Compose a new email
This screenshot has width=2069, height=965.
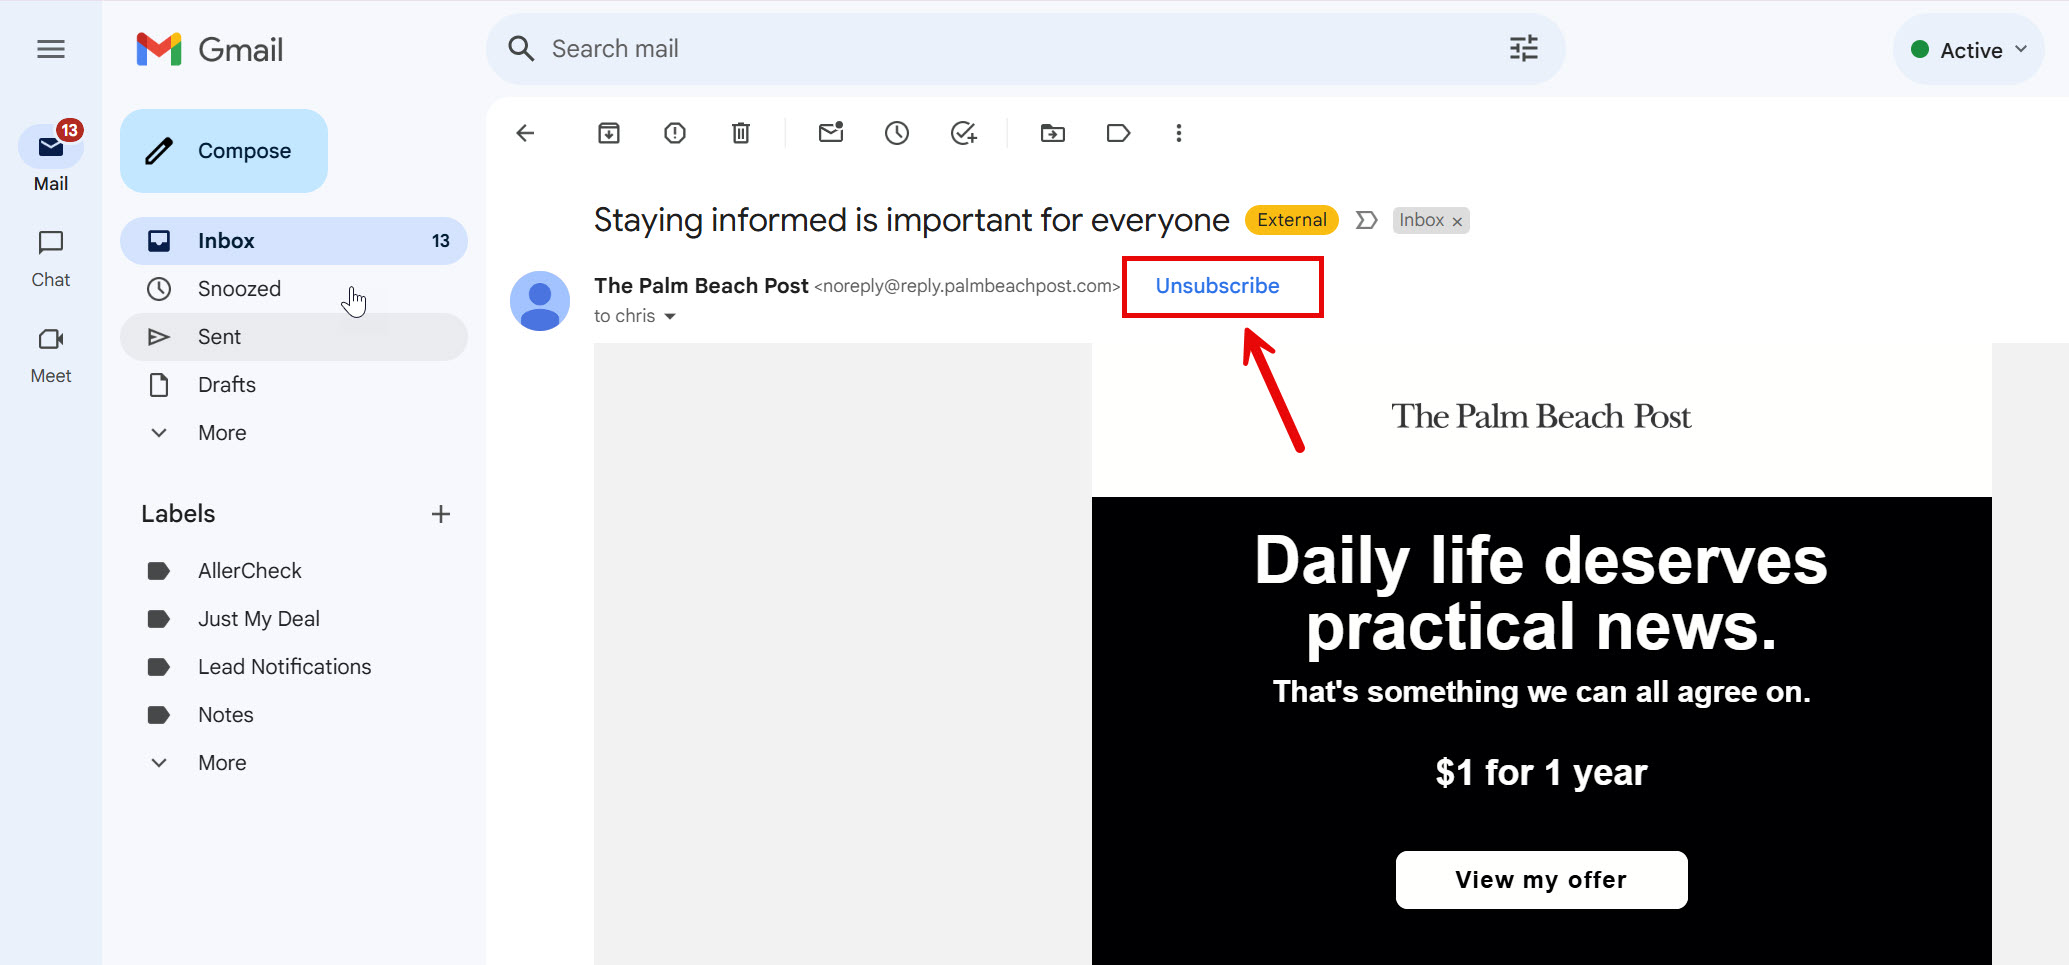(224, 151)
